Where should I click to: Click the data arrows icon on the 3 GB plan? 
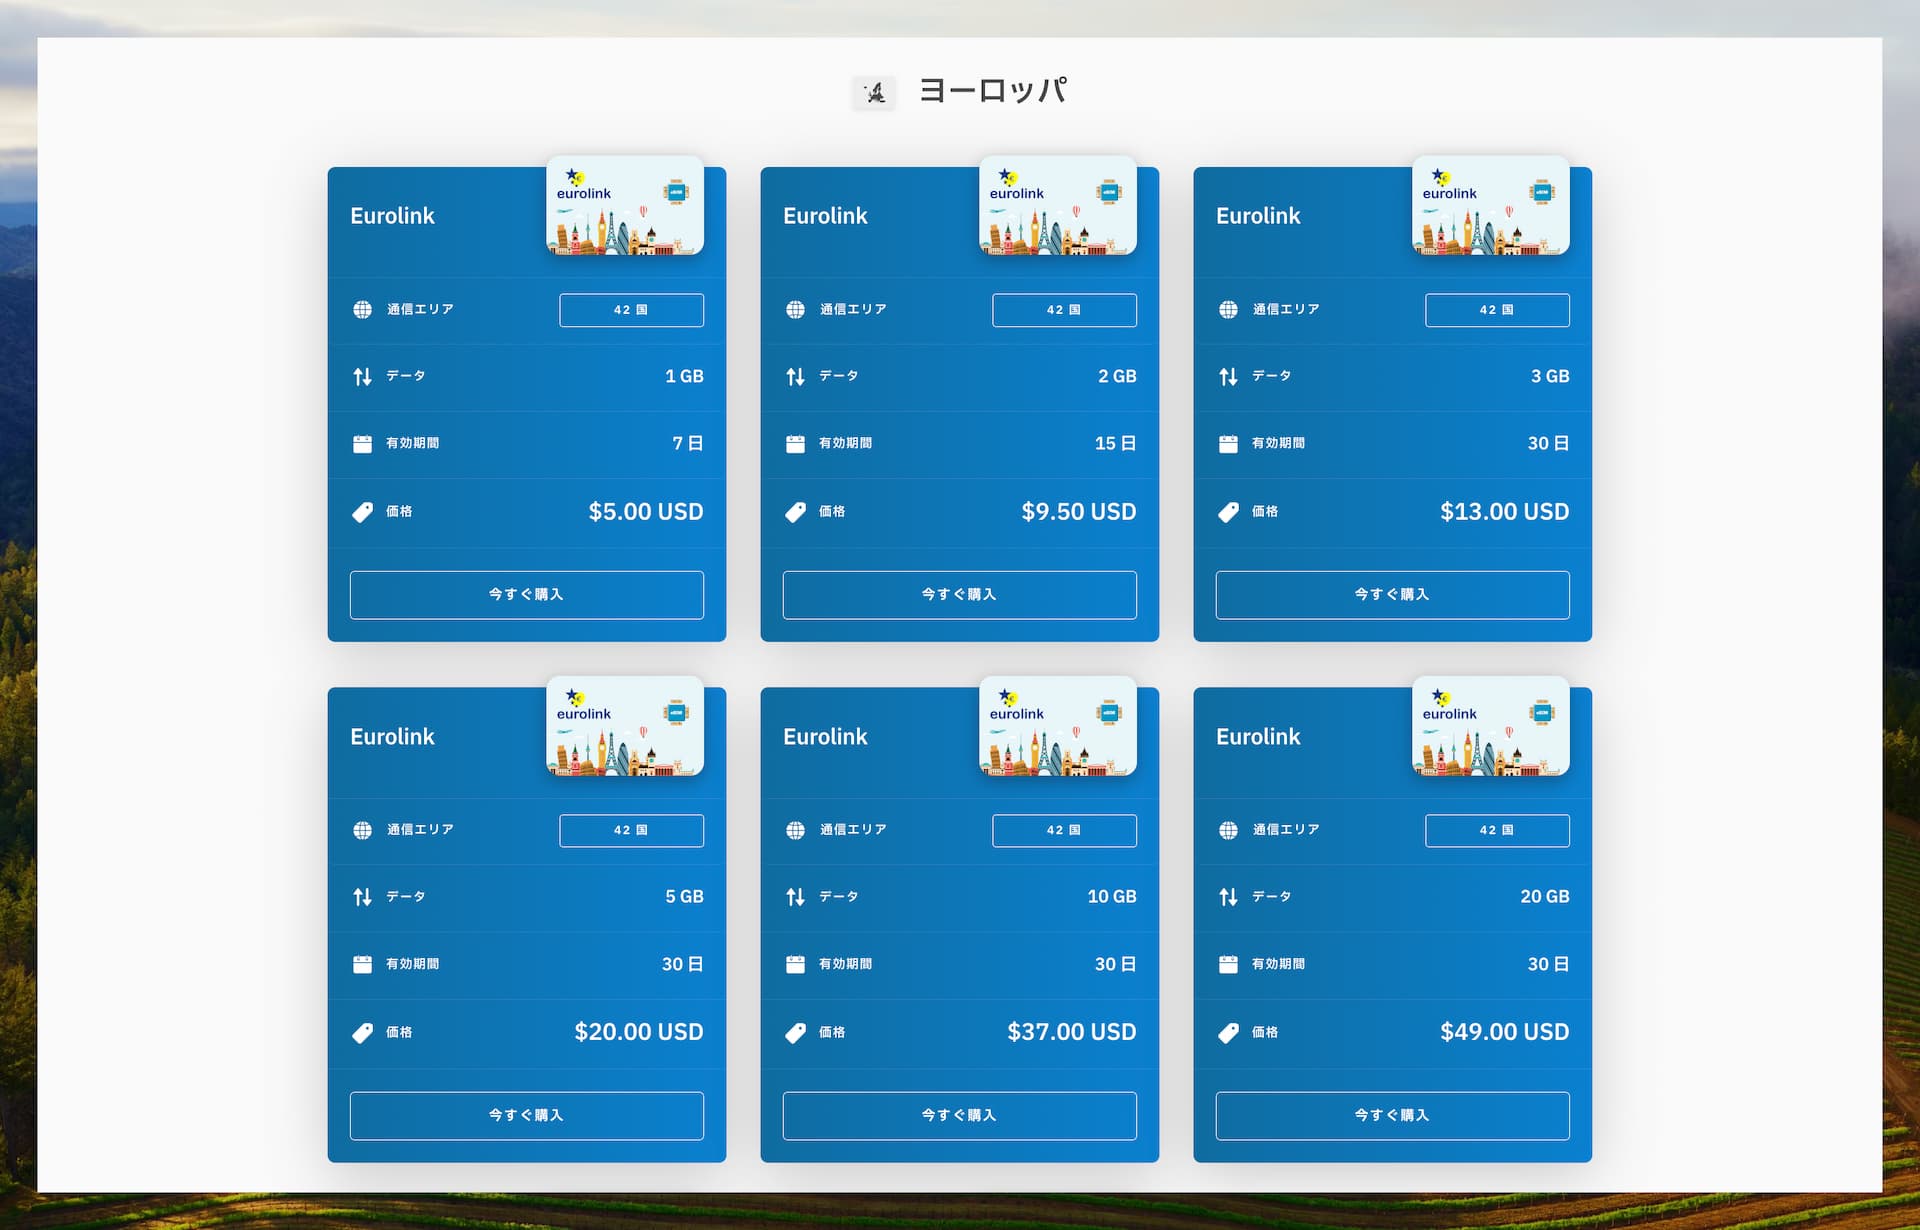tap(1228, 377)
